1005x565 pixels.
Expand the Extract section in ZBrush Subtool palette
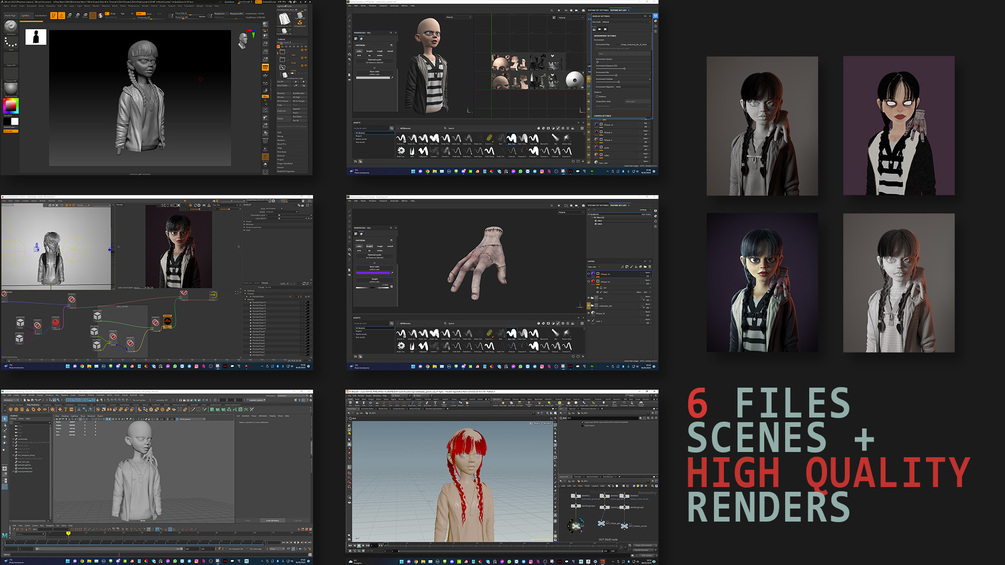click(281, 167)
